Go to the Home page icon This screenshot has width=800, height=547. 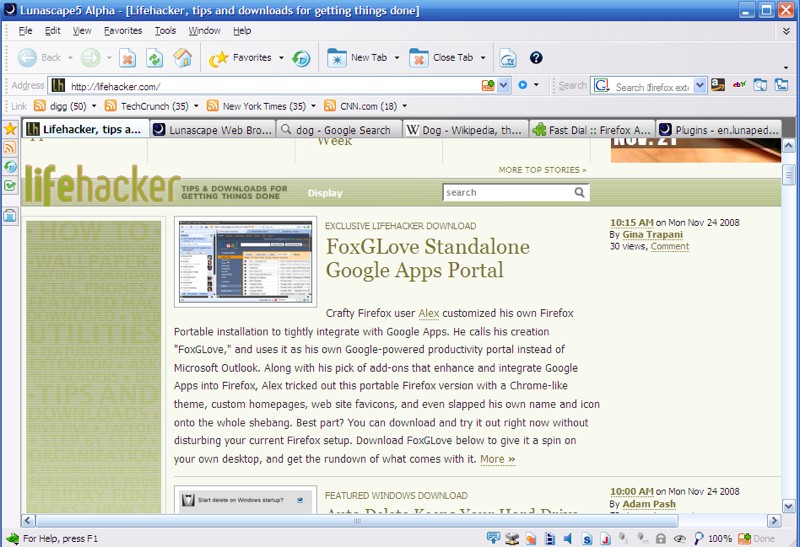[183, 58]
